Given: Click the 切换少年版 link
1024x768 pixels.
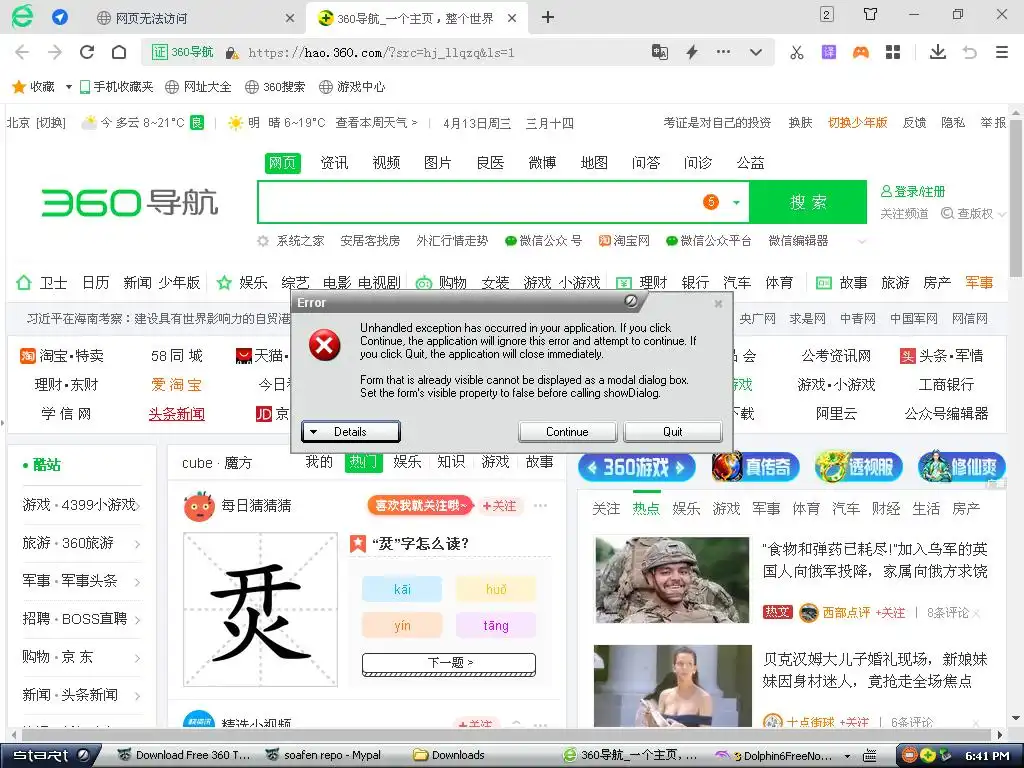Looking at the screenshot, I should [857, 123].
